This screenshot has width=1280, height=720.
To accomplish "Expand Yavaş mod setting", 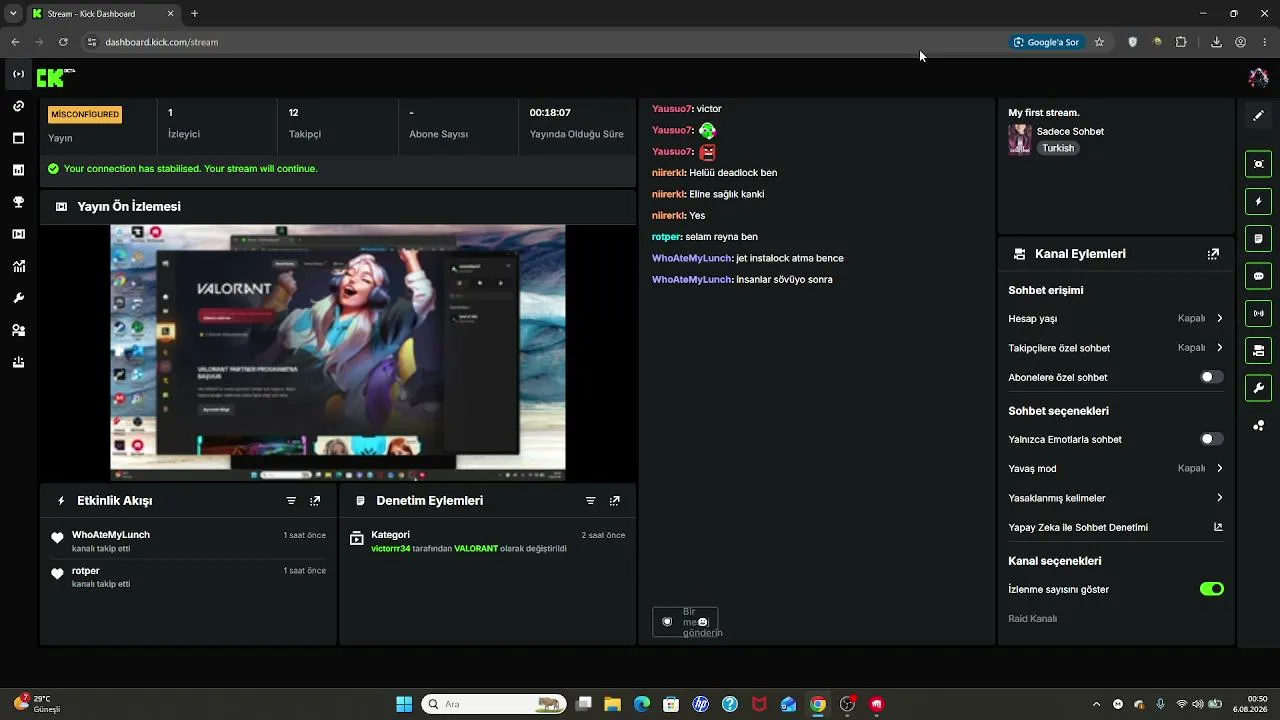I will click(x=1116, y=468).
